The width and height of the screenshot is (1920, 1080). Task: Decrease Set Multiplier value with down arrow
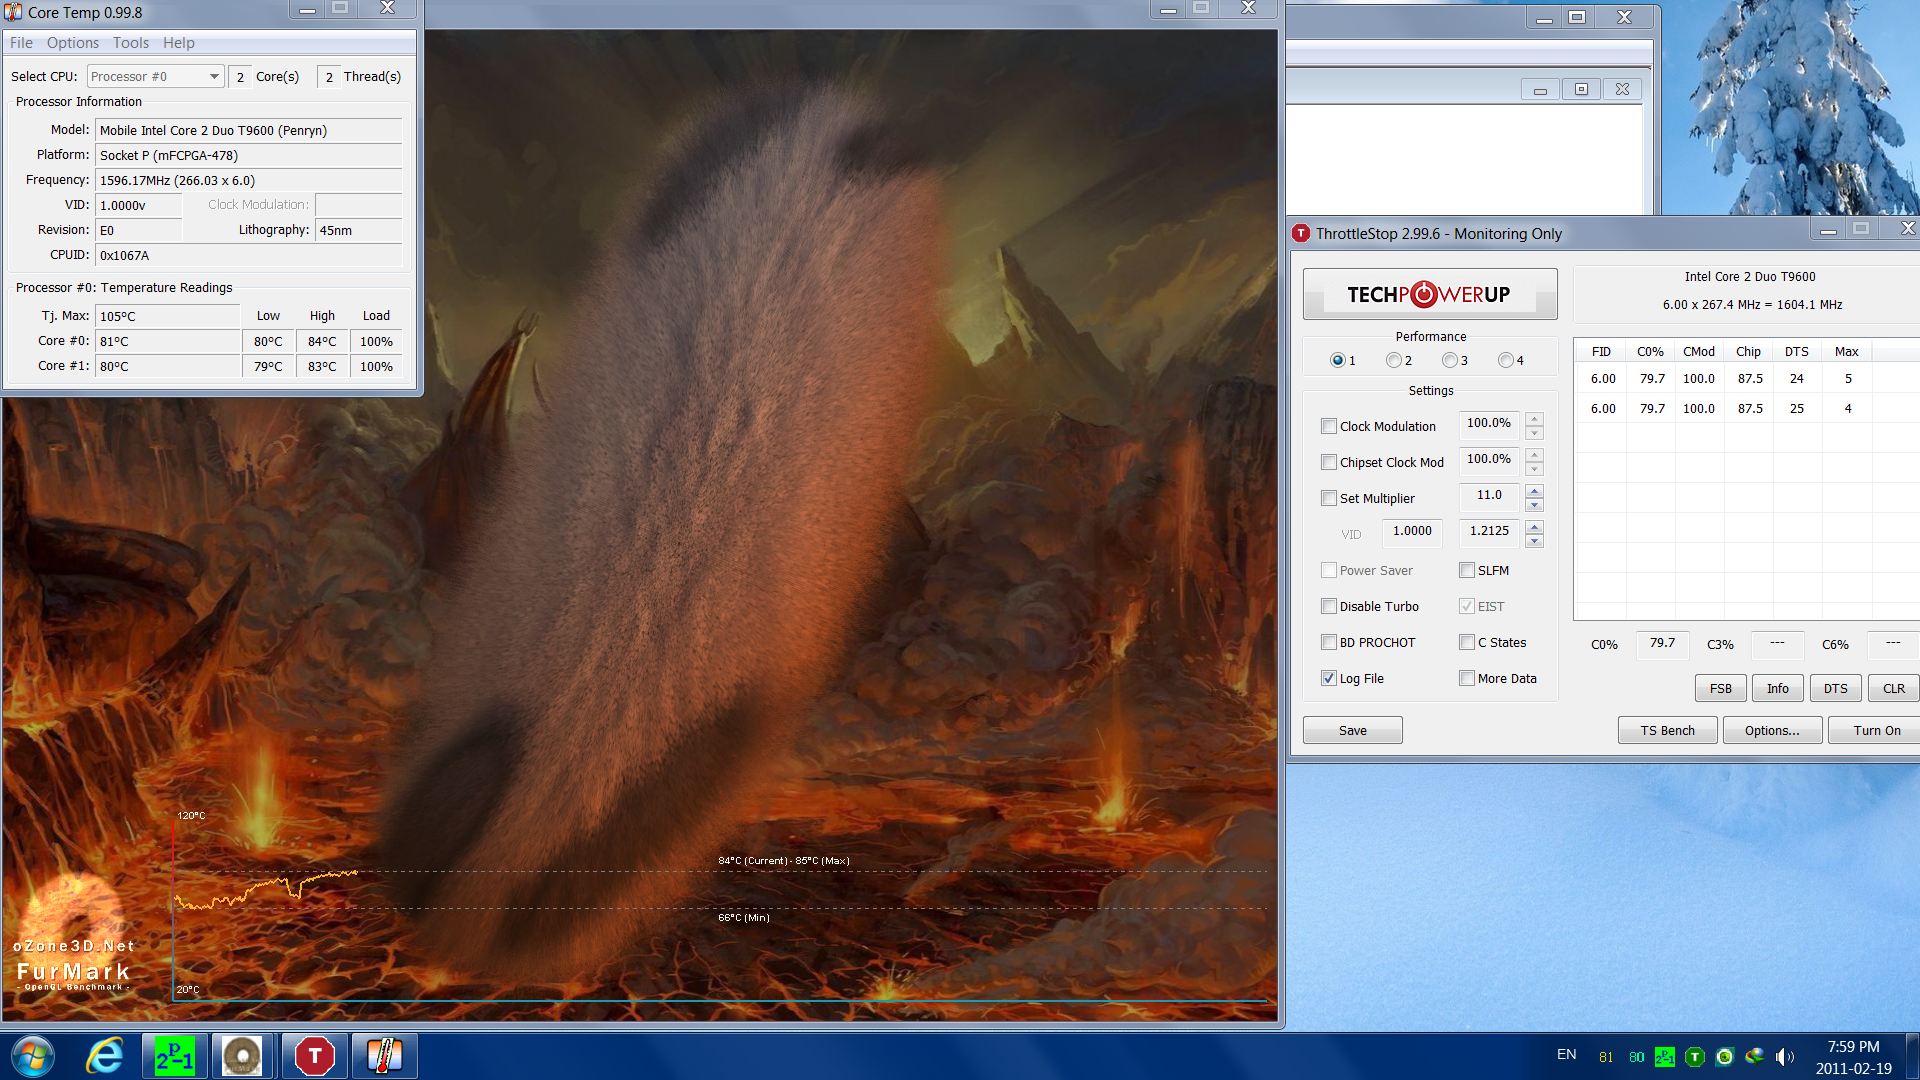click(1534, 505)
